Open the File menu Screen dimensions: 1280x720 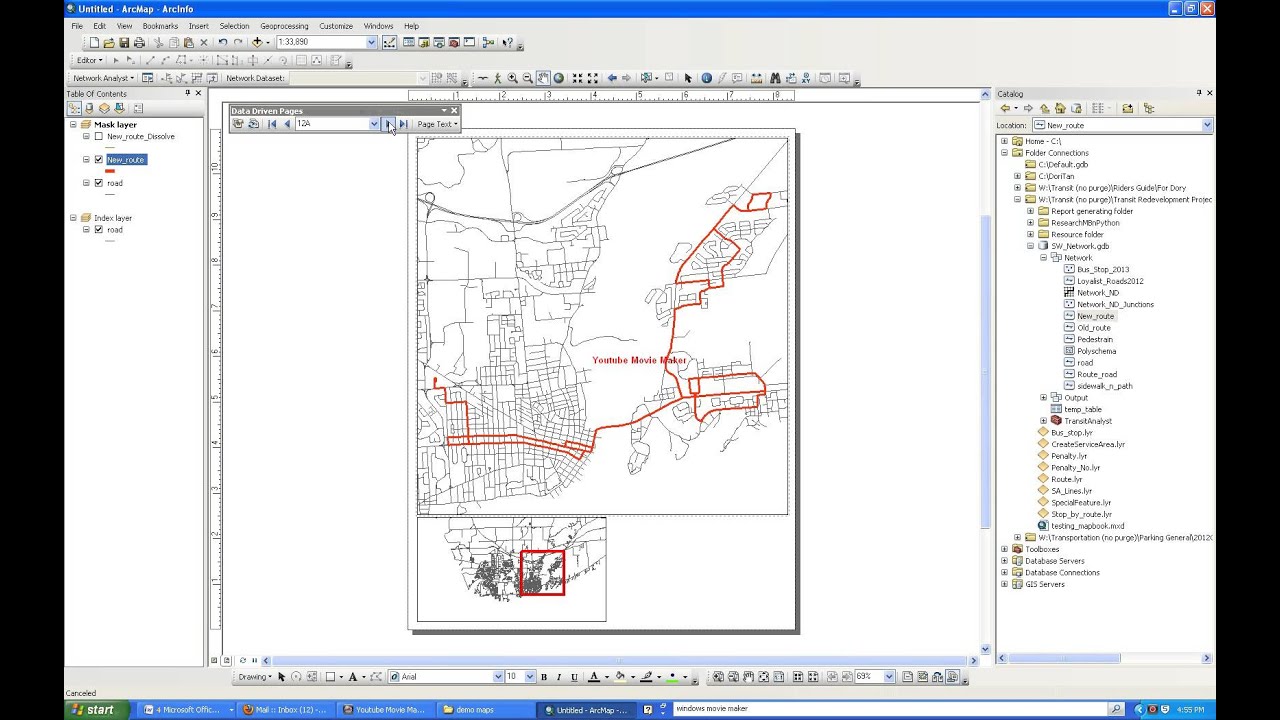77,26
